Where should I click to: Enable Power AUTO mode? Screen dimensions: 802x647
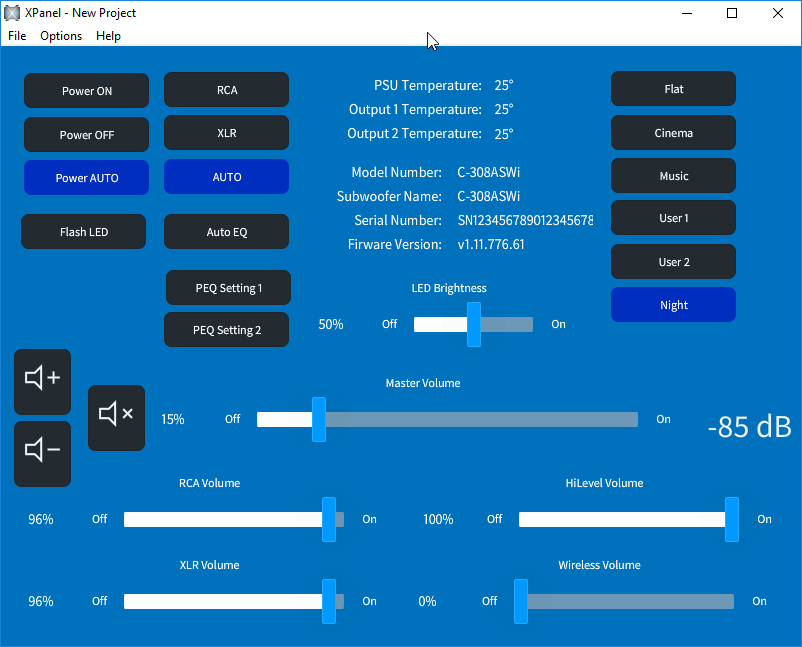point(86,178)
